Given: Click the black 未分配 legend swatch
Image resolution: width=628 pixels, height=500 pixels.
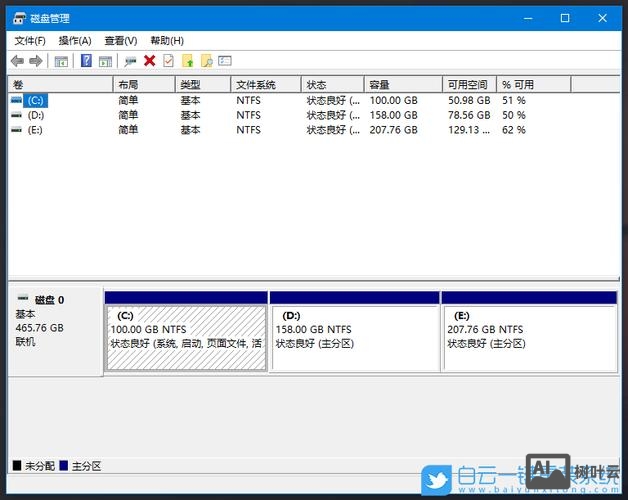Looking at the screenshot, I should click(x=17, y=466).
